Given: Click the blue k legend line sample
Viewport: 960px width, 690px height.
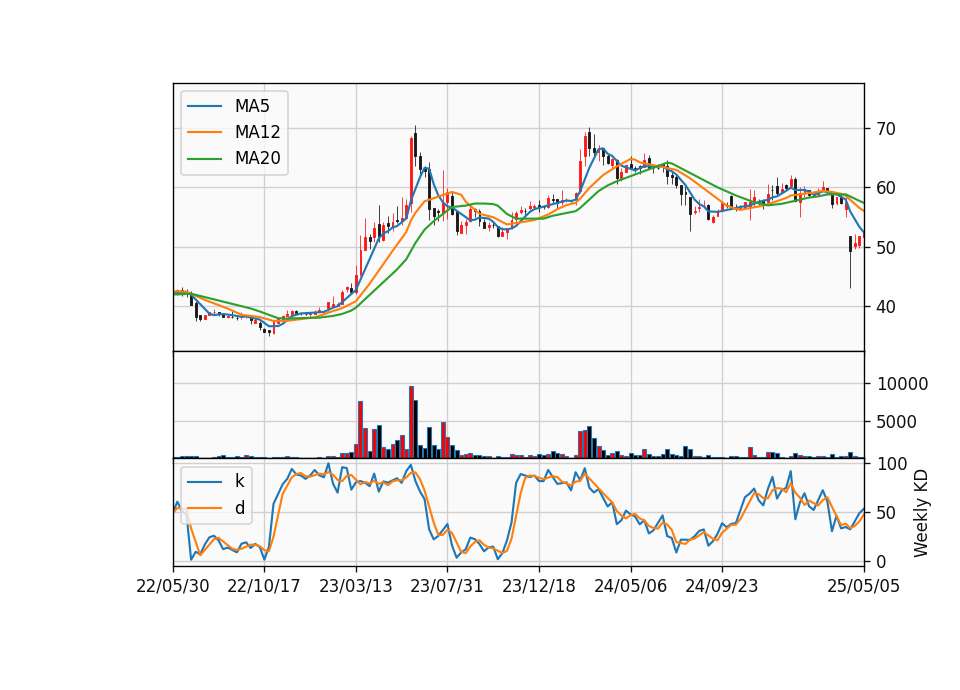Looking at the screenshot, I should coord(204,482).
